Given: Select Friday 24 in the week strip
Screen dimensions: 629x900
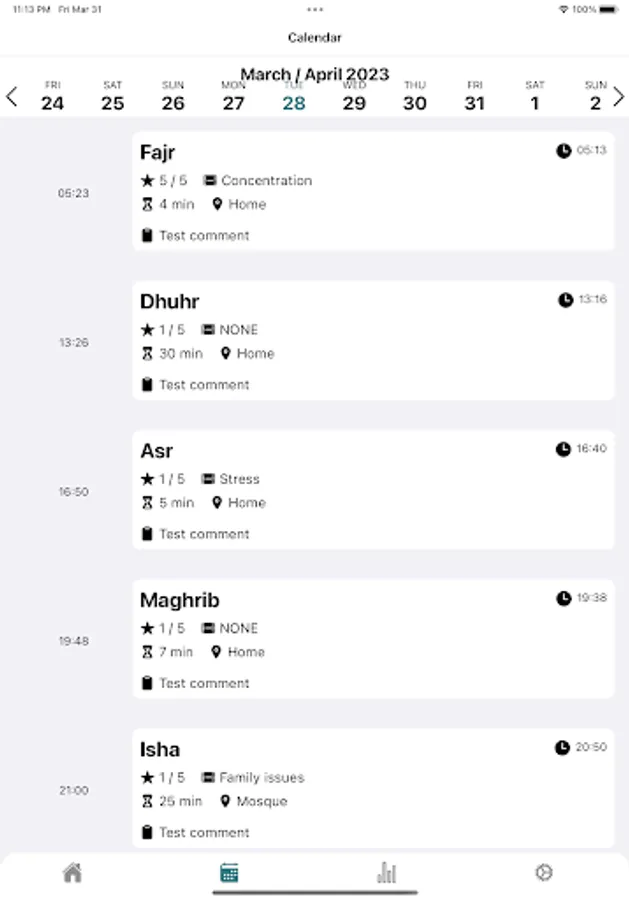Looking at the screenshot, I should coord(52,97).
